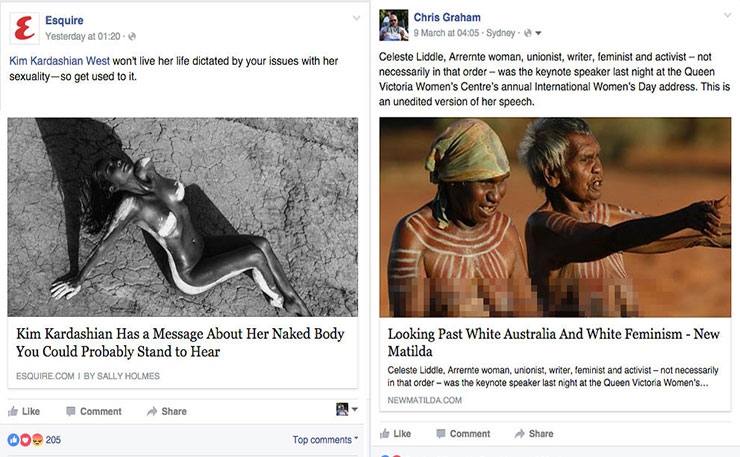Like Chris Graham's post
The width and height of the screenshot is (740, 457).
click(395, 433)
